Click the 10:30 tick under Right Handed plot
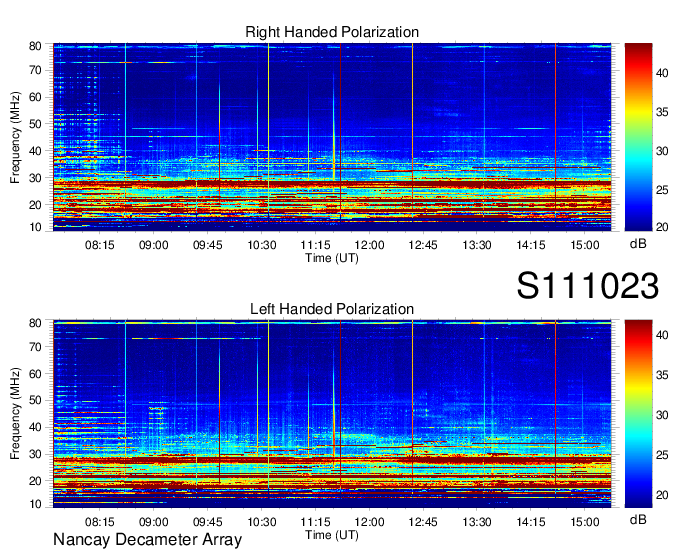 pos(262,245)
